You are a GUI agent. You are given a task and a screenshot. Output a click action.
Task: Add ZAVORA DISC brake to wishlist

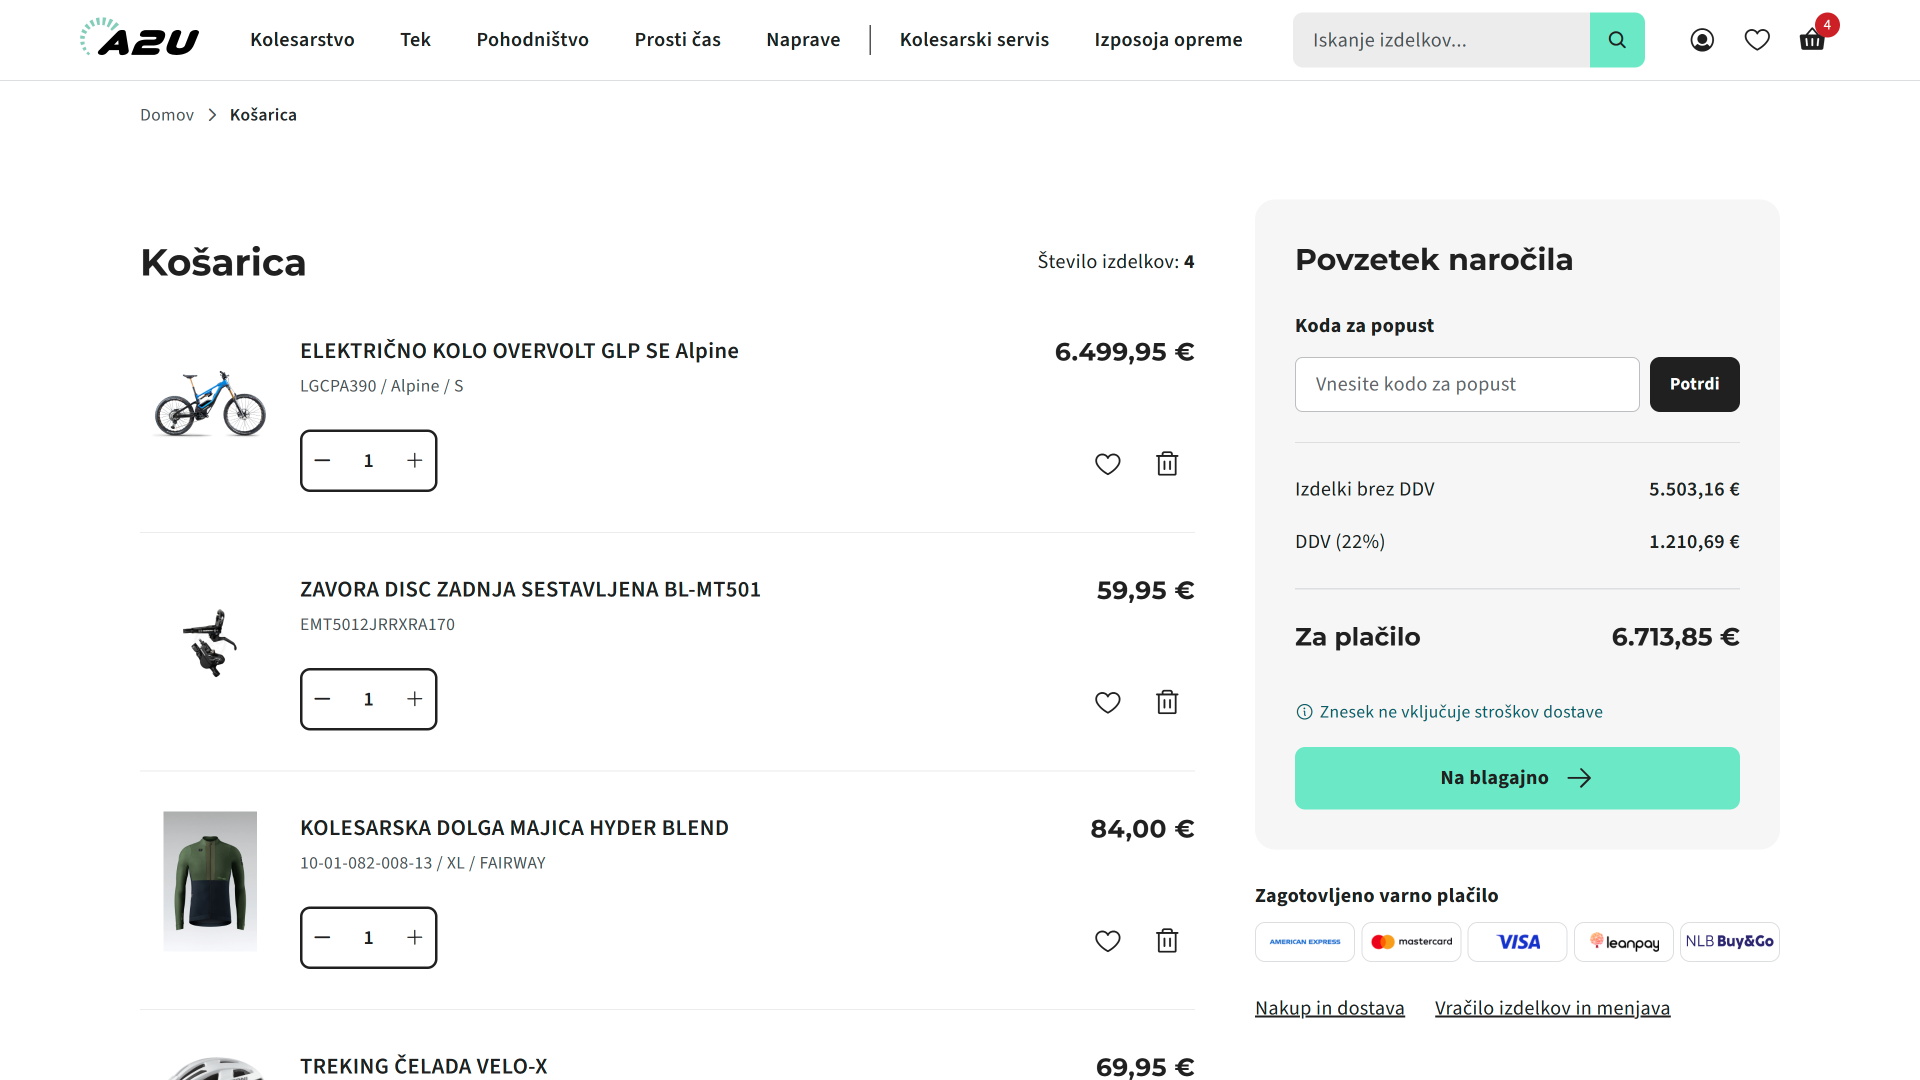[1107, 703]
